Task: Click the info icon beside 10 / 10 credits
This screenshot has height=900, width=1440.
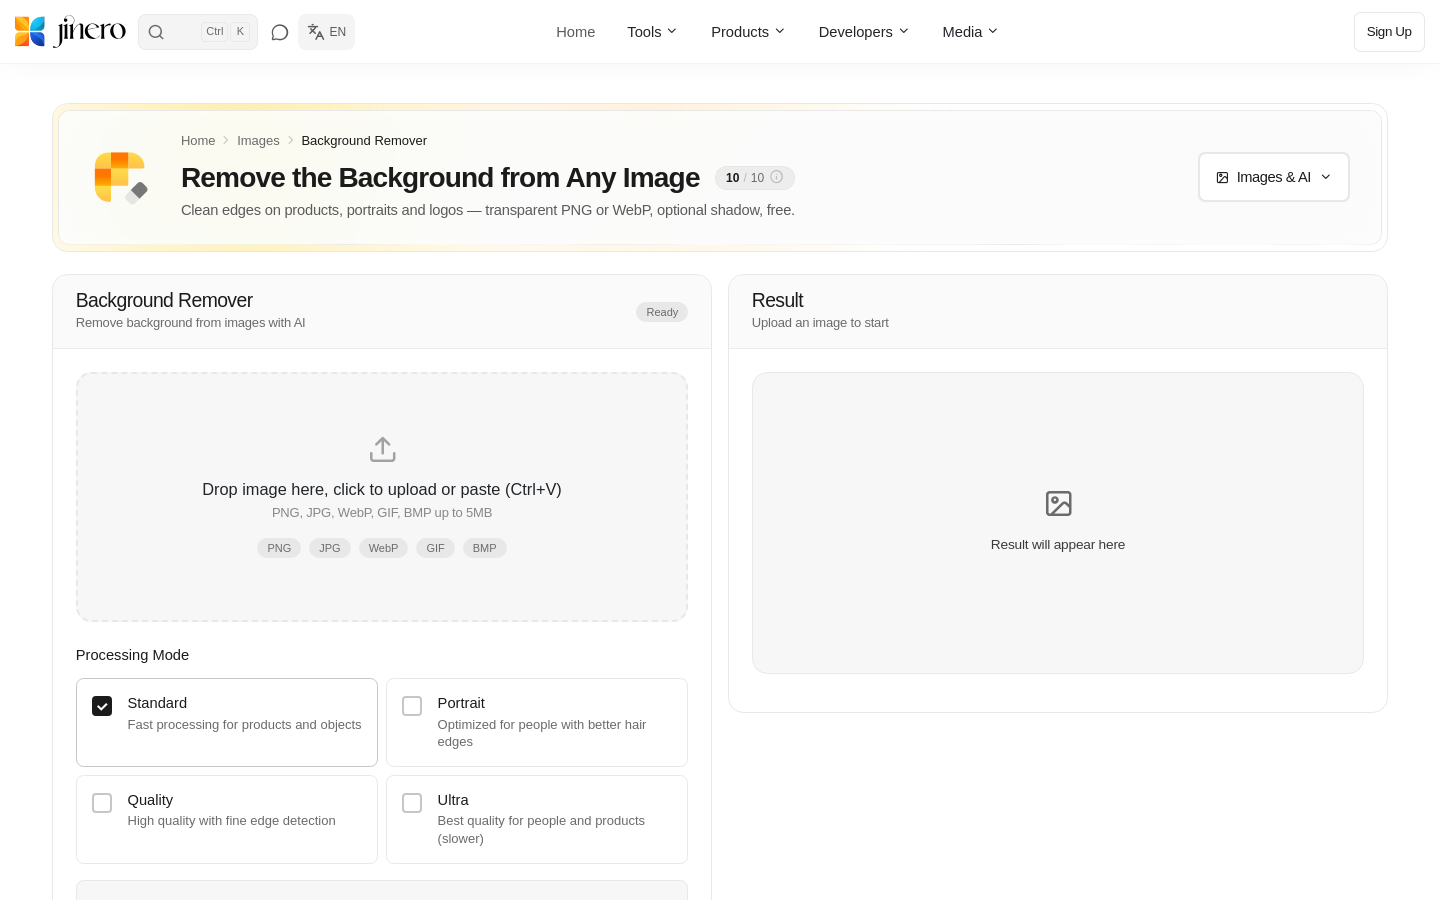Action: point(776,177)
